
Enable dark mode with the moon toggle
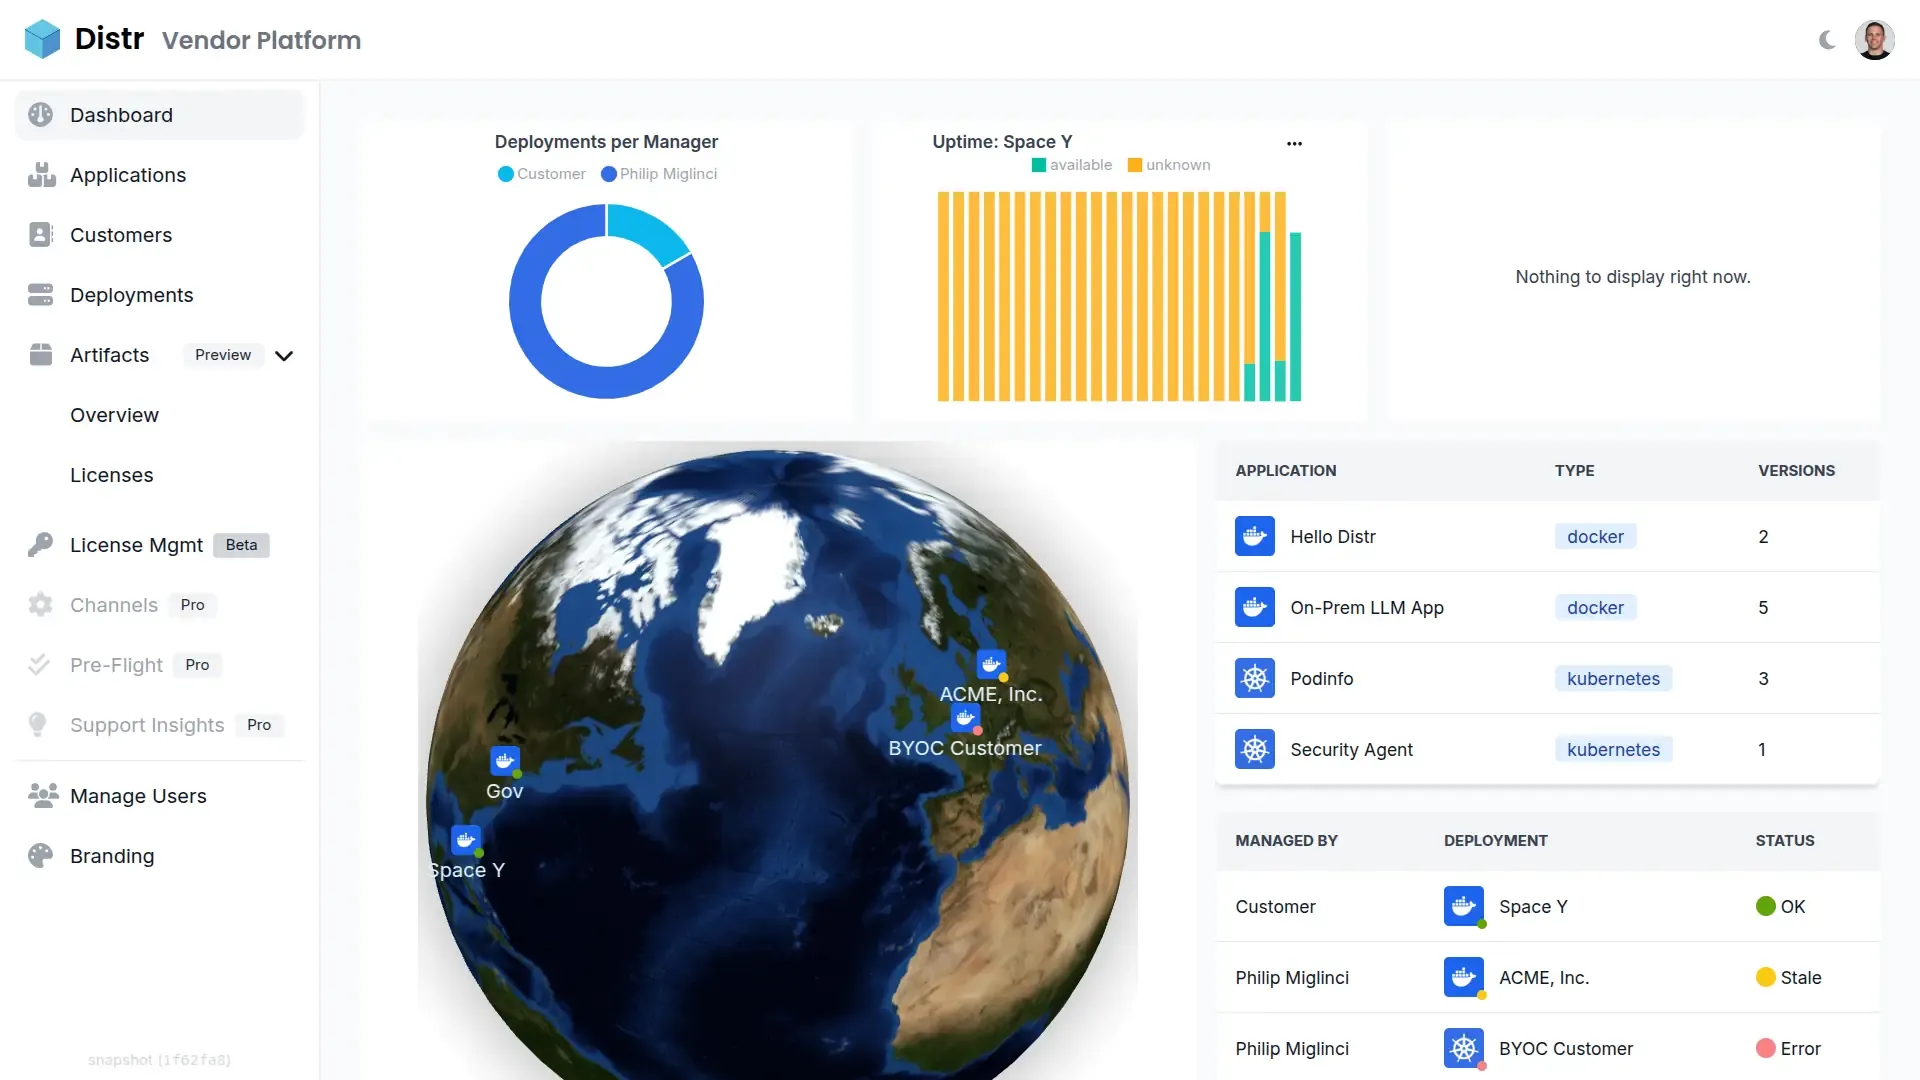(x=1827, y=40)
